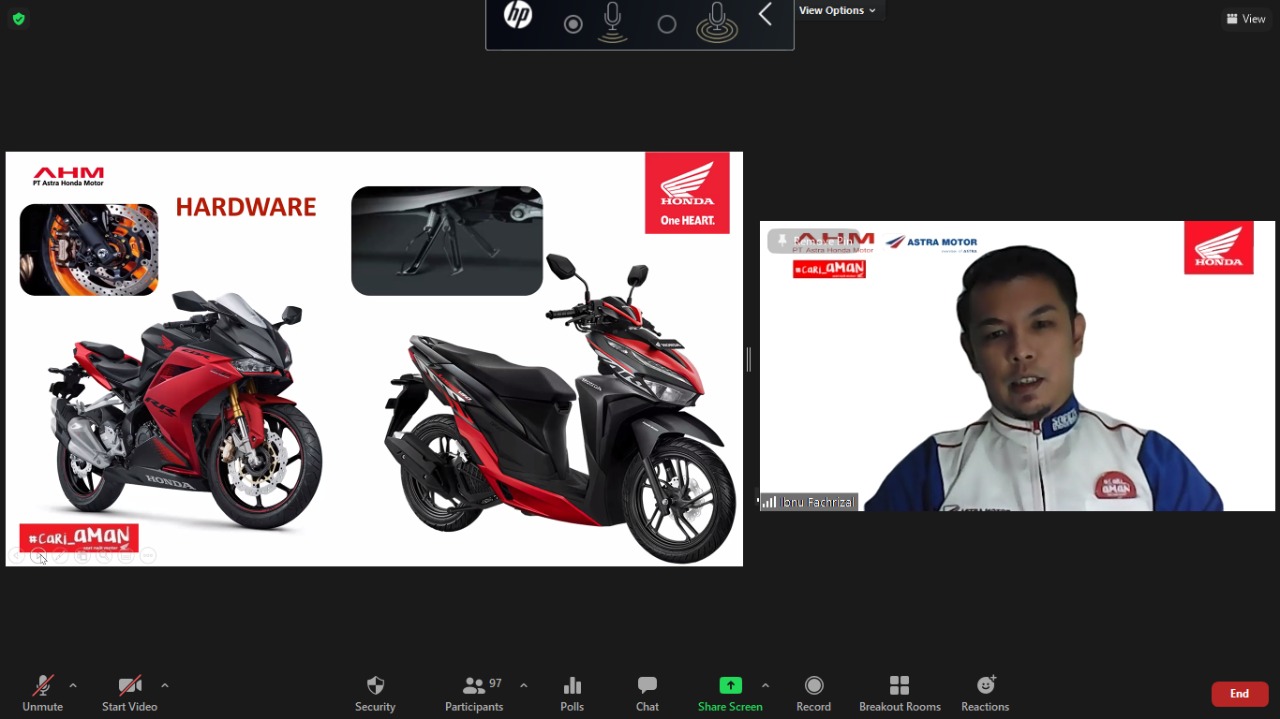The height and width of the screenshot is (719, 1280).
Task: Click the #Cari_Aman badge on the slide
Action: click(79, 538)
